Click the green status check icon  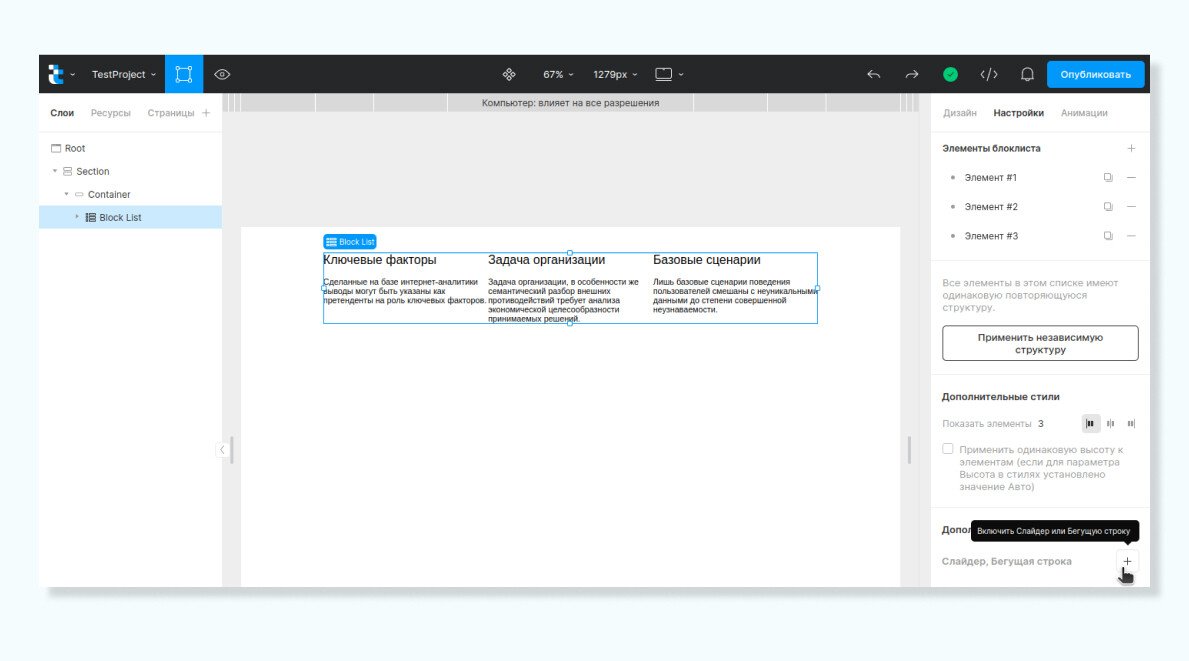click(x=950, y=74)
